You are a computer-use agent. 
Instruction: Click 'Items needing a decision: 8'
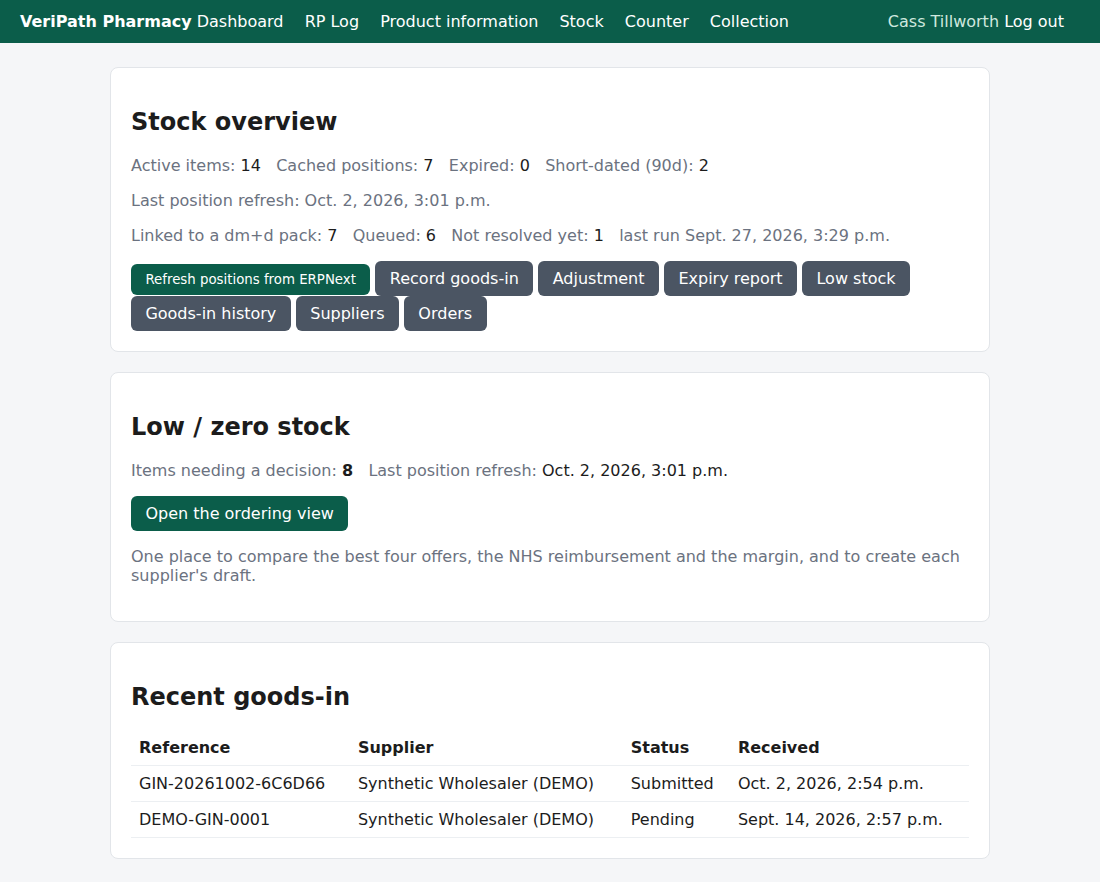click(x=242, y=471)
